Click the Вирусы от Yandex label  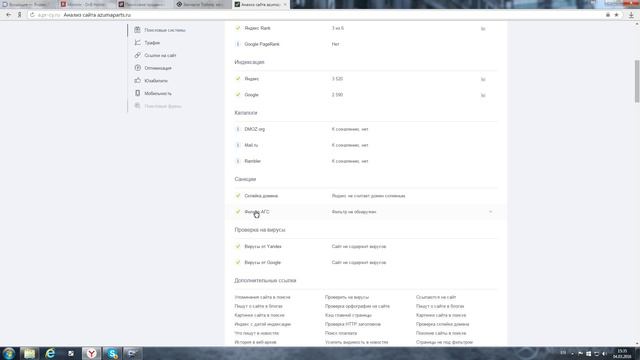(263, 247)
